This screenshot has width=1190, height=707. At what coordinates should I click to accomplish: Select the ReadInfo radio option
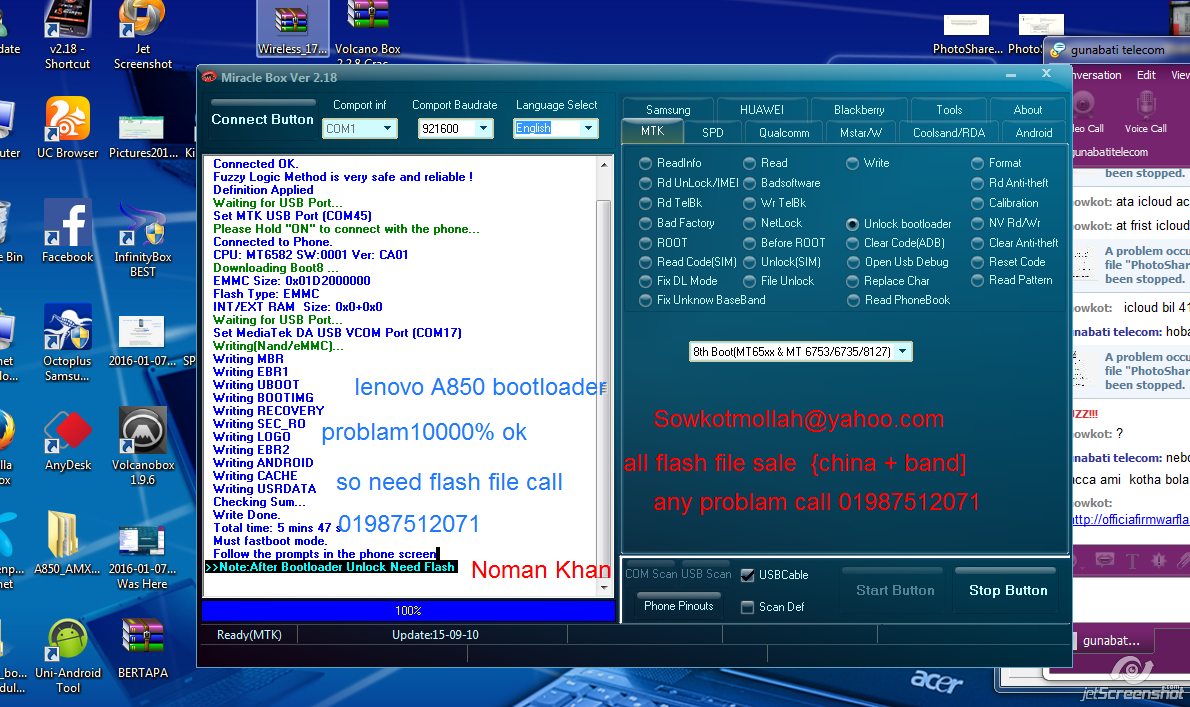pos(645,163)
